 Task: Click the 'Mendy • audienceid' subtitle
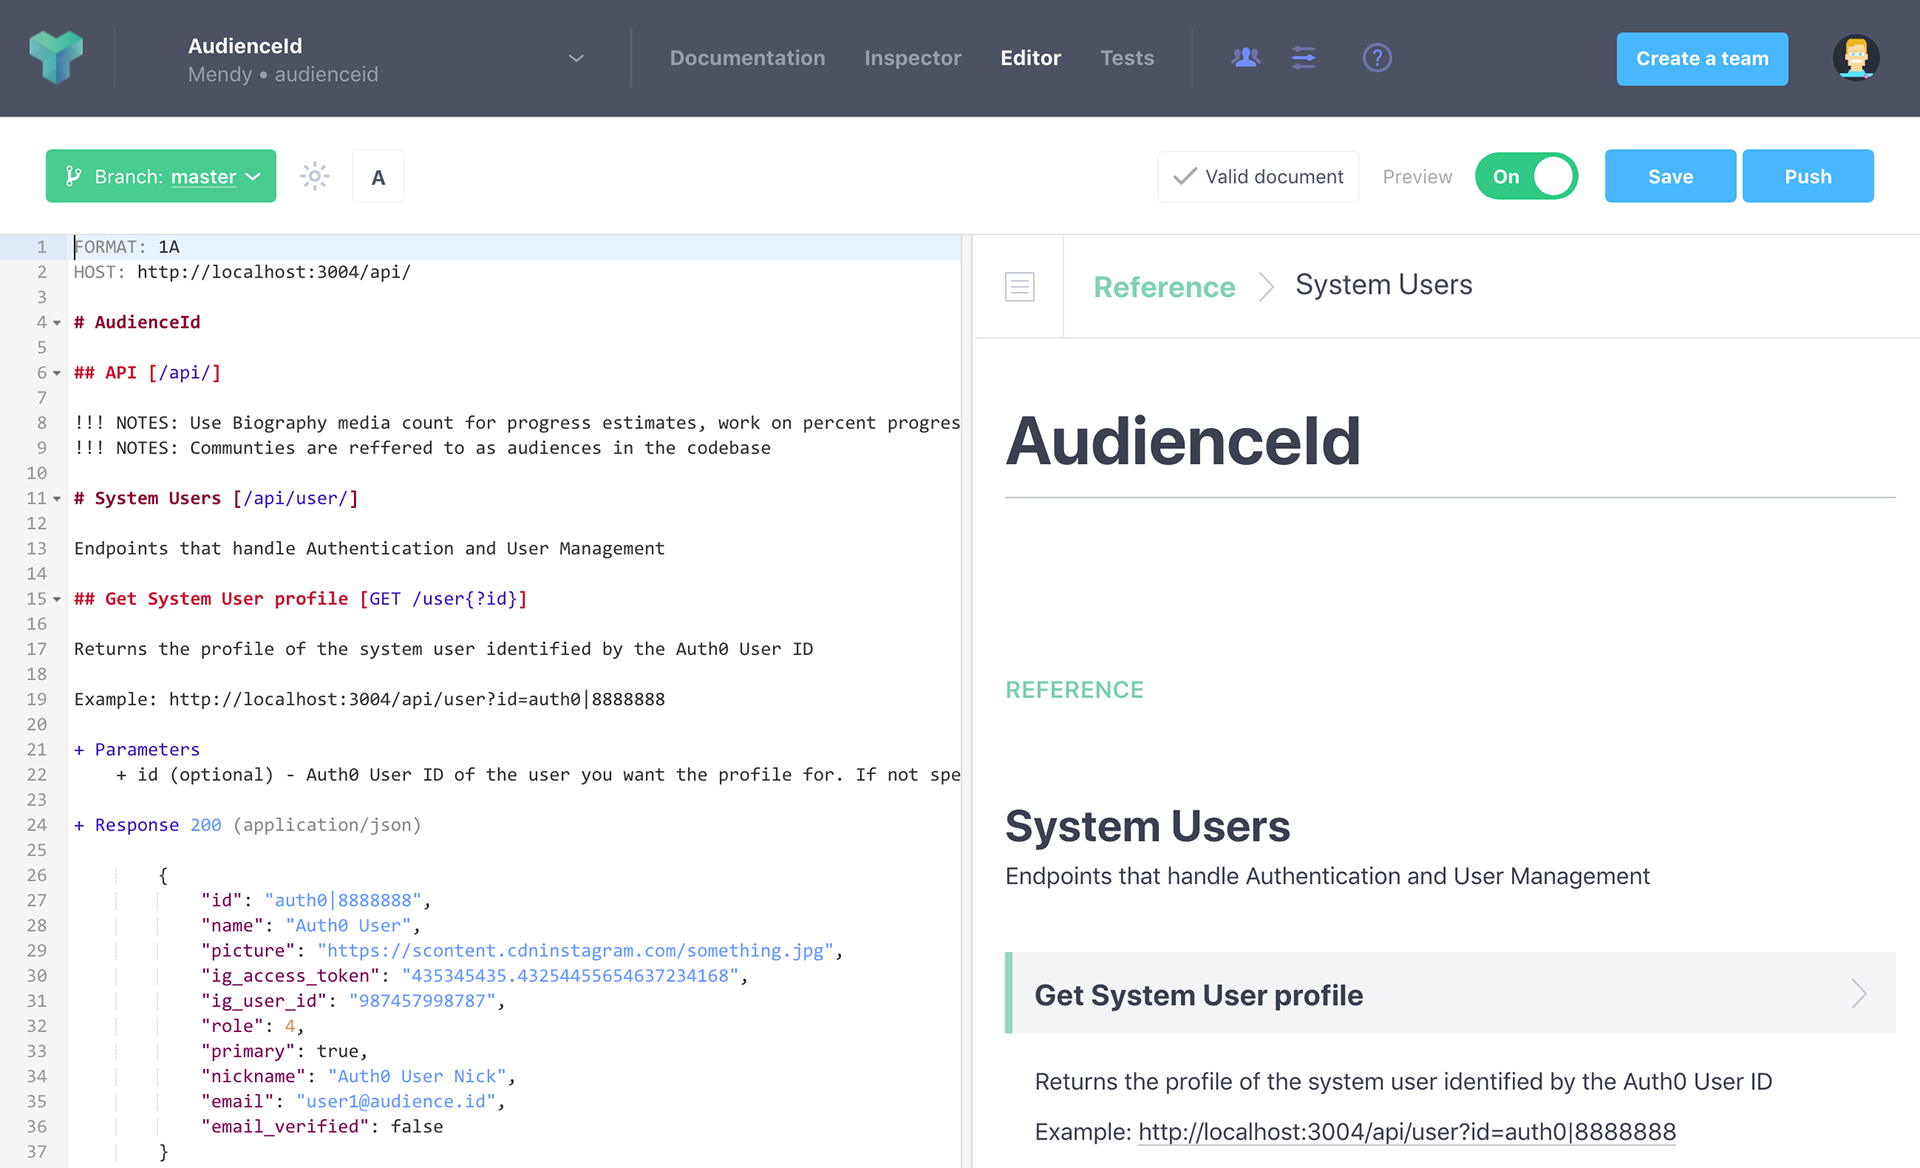(x=283, y=75)
